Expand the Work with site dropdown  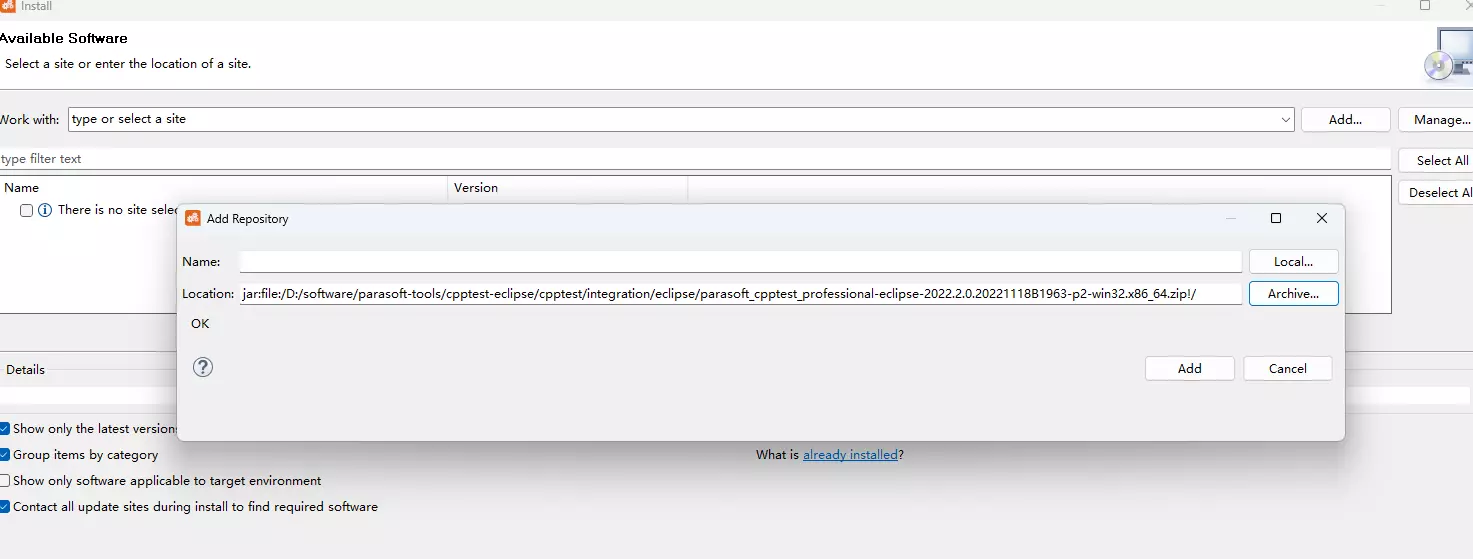point(1285,119)
